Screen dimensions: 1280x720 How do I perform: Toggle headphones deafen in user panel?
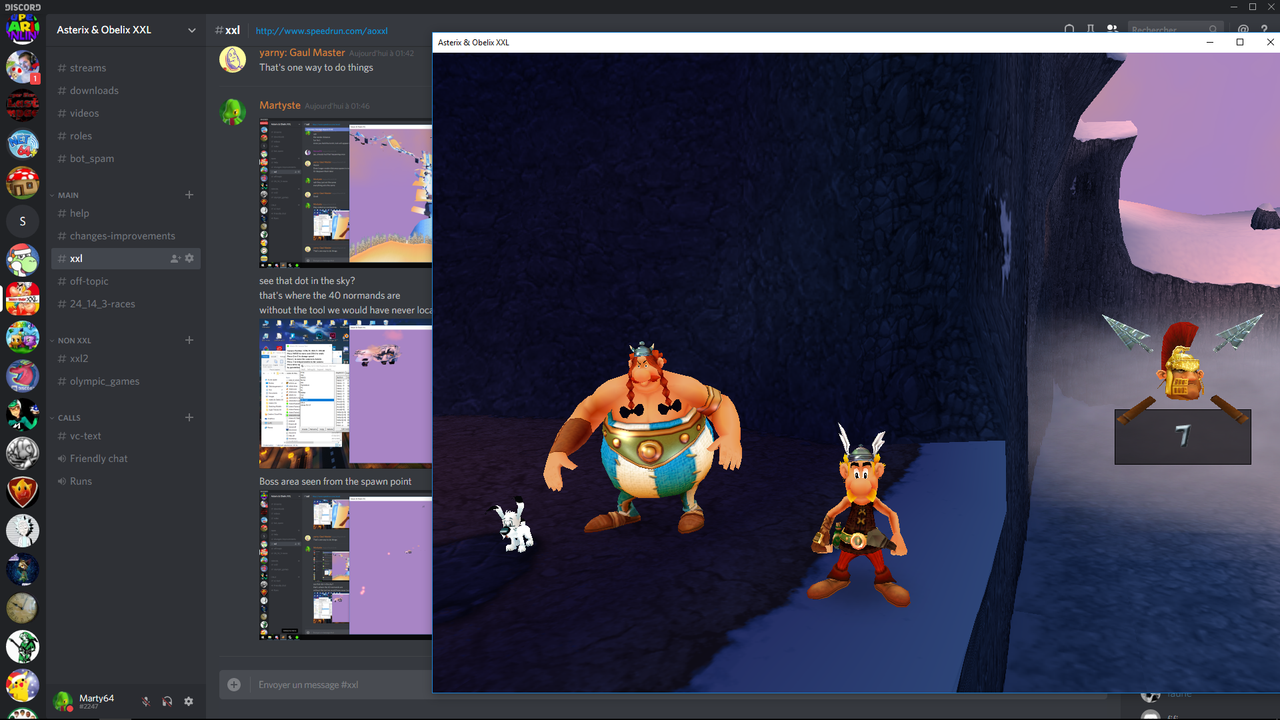pos(167,702)
